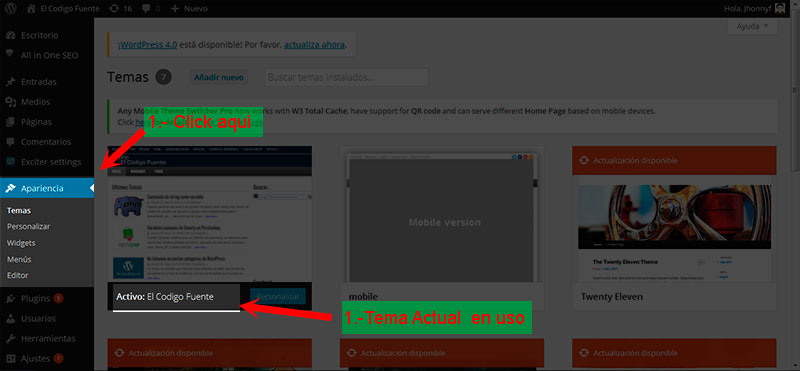800x371 pixels.
Task: Select the Twenty Eleven theme thumbnail
Action: coord(674,232)
